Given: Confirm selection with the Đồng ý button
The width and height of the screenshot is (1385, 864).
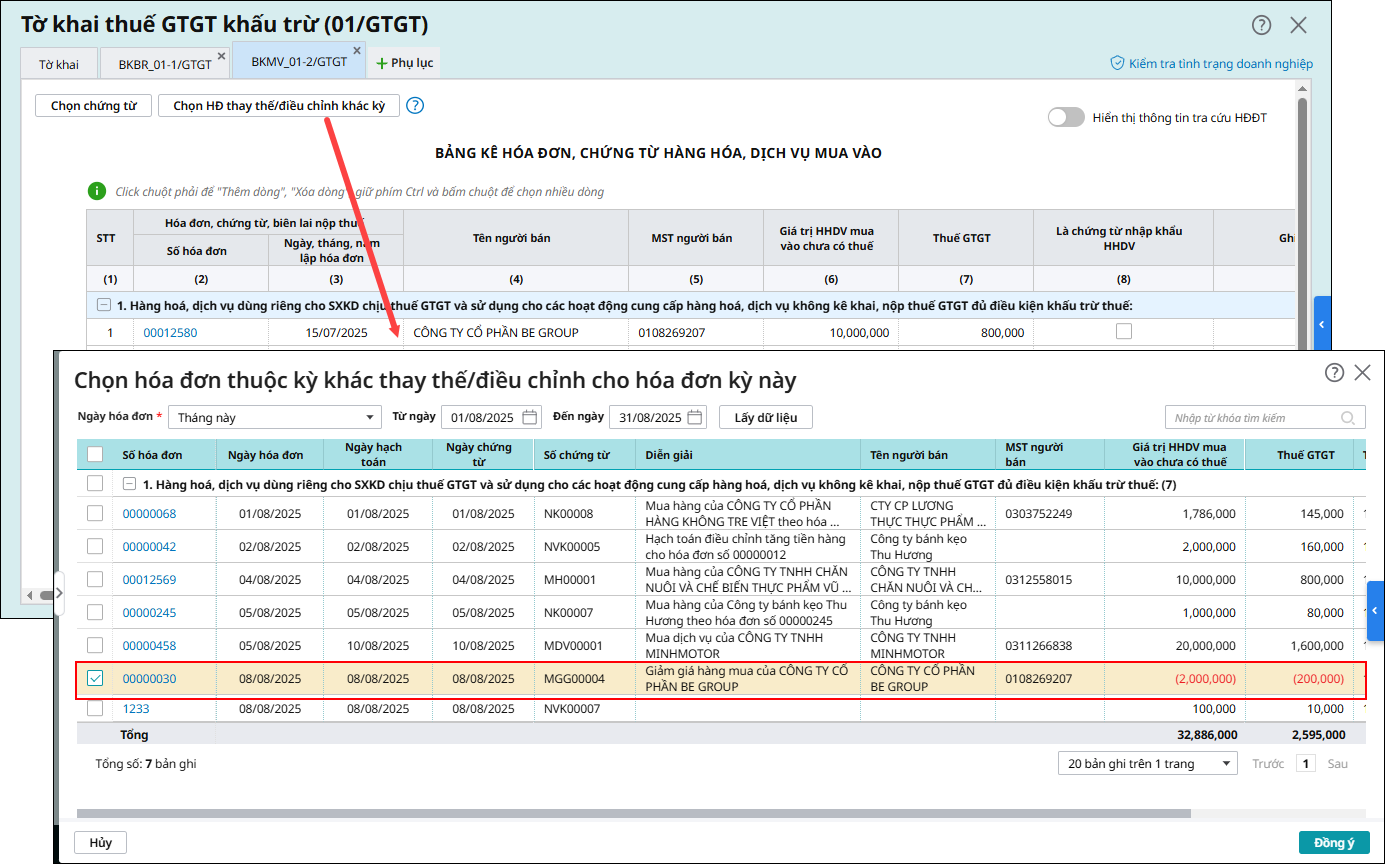Looking at the screenshot, I should 1333,843.
